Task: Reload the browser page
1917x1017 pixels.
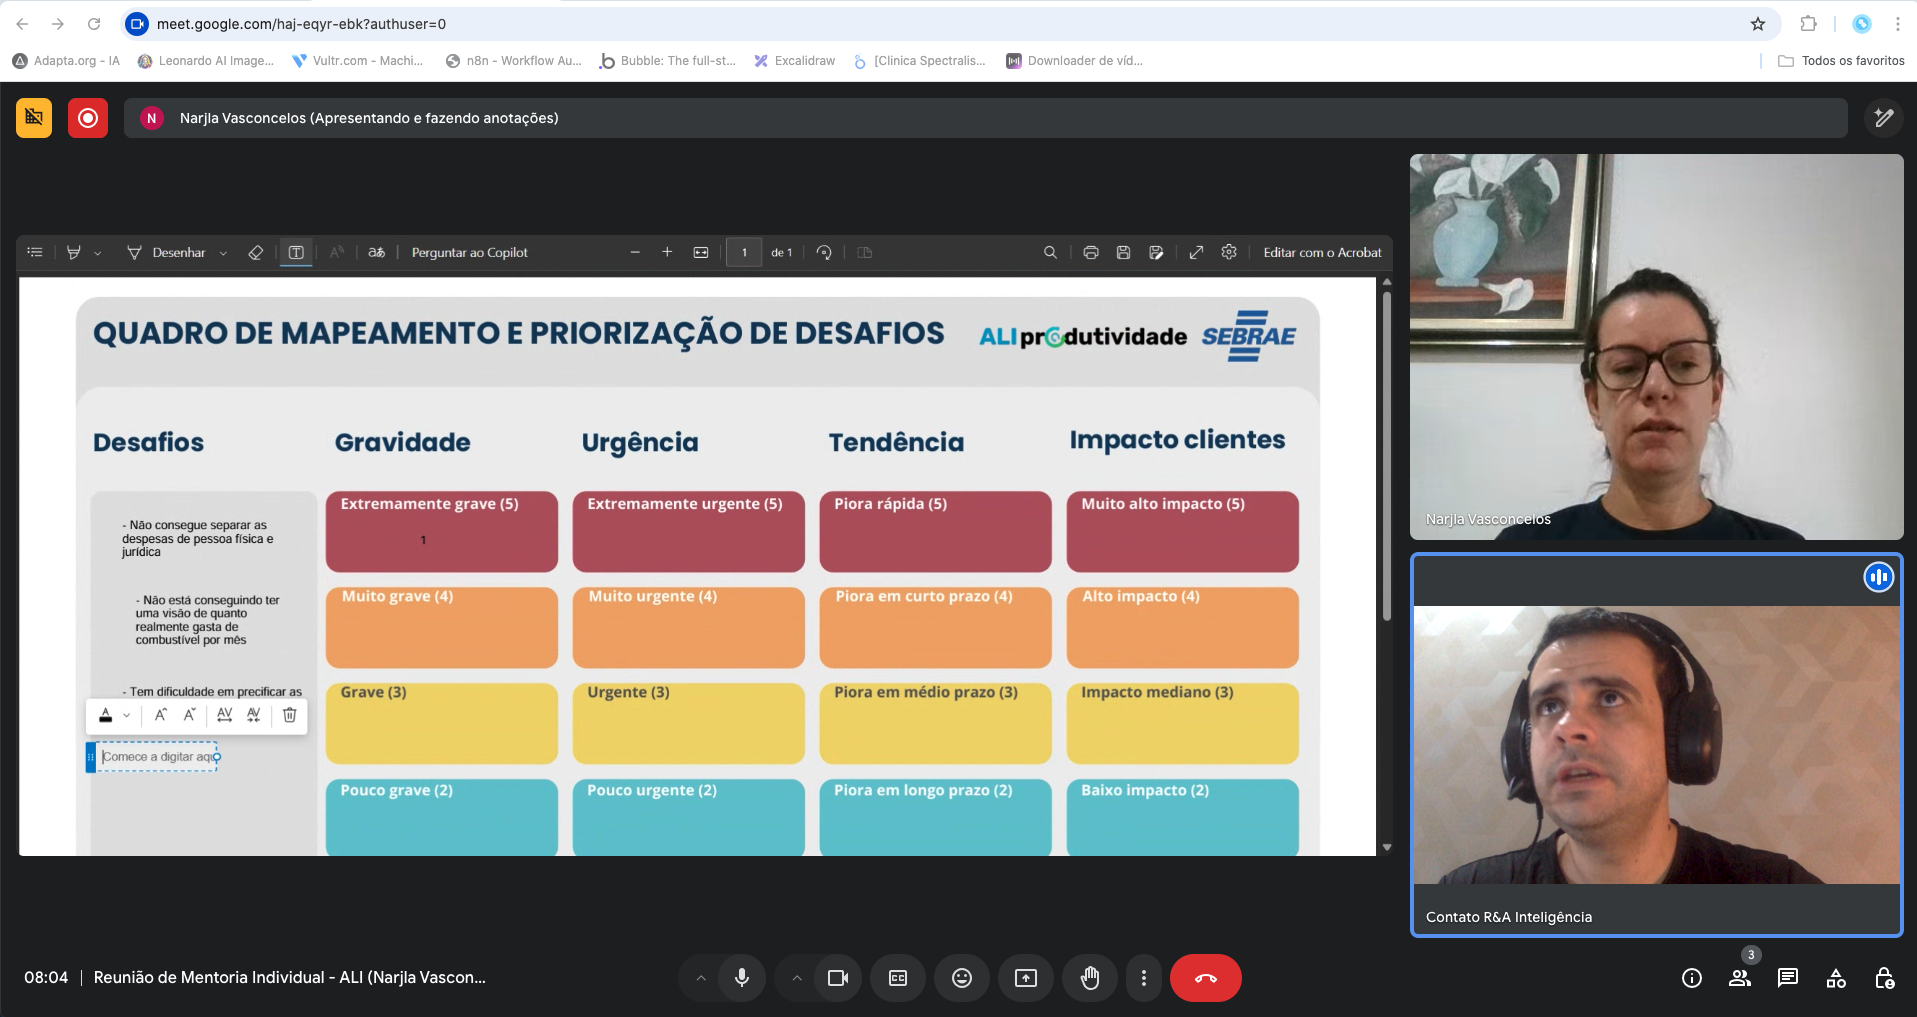Action: (94, 24)
